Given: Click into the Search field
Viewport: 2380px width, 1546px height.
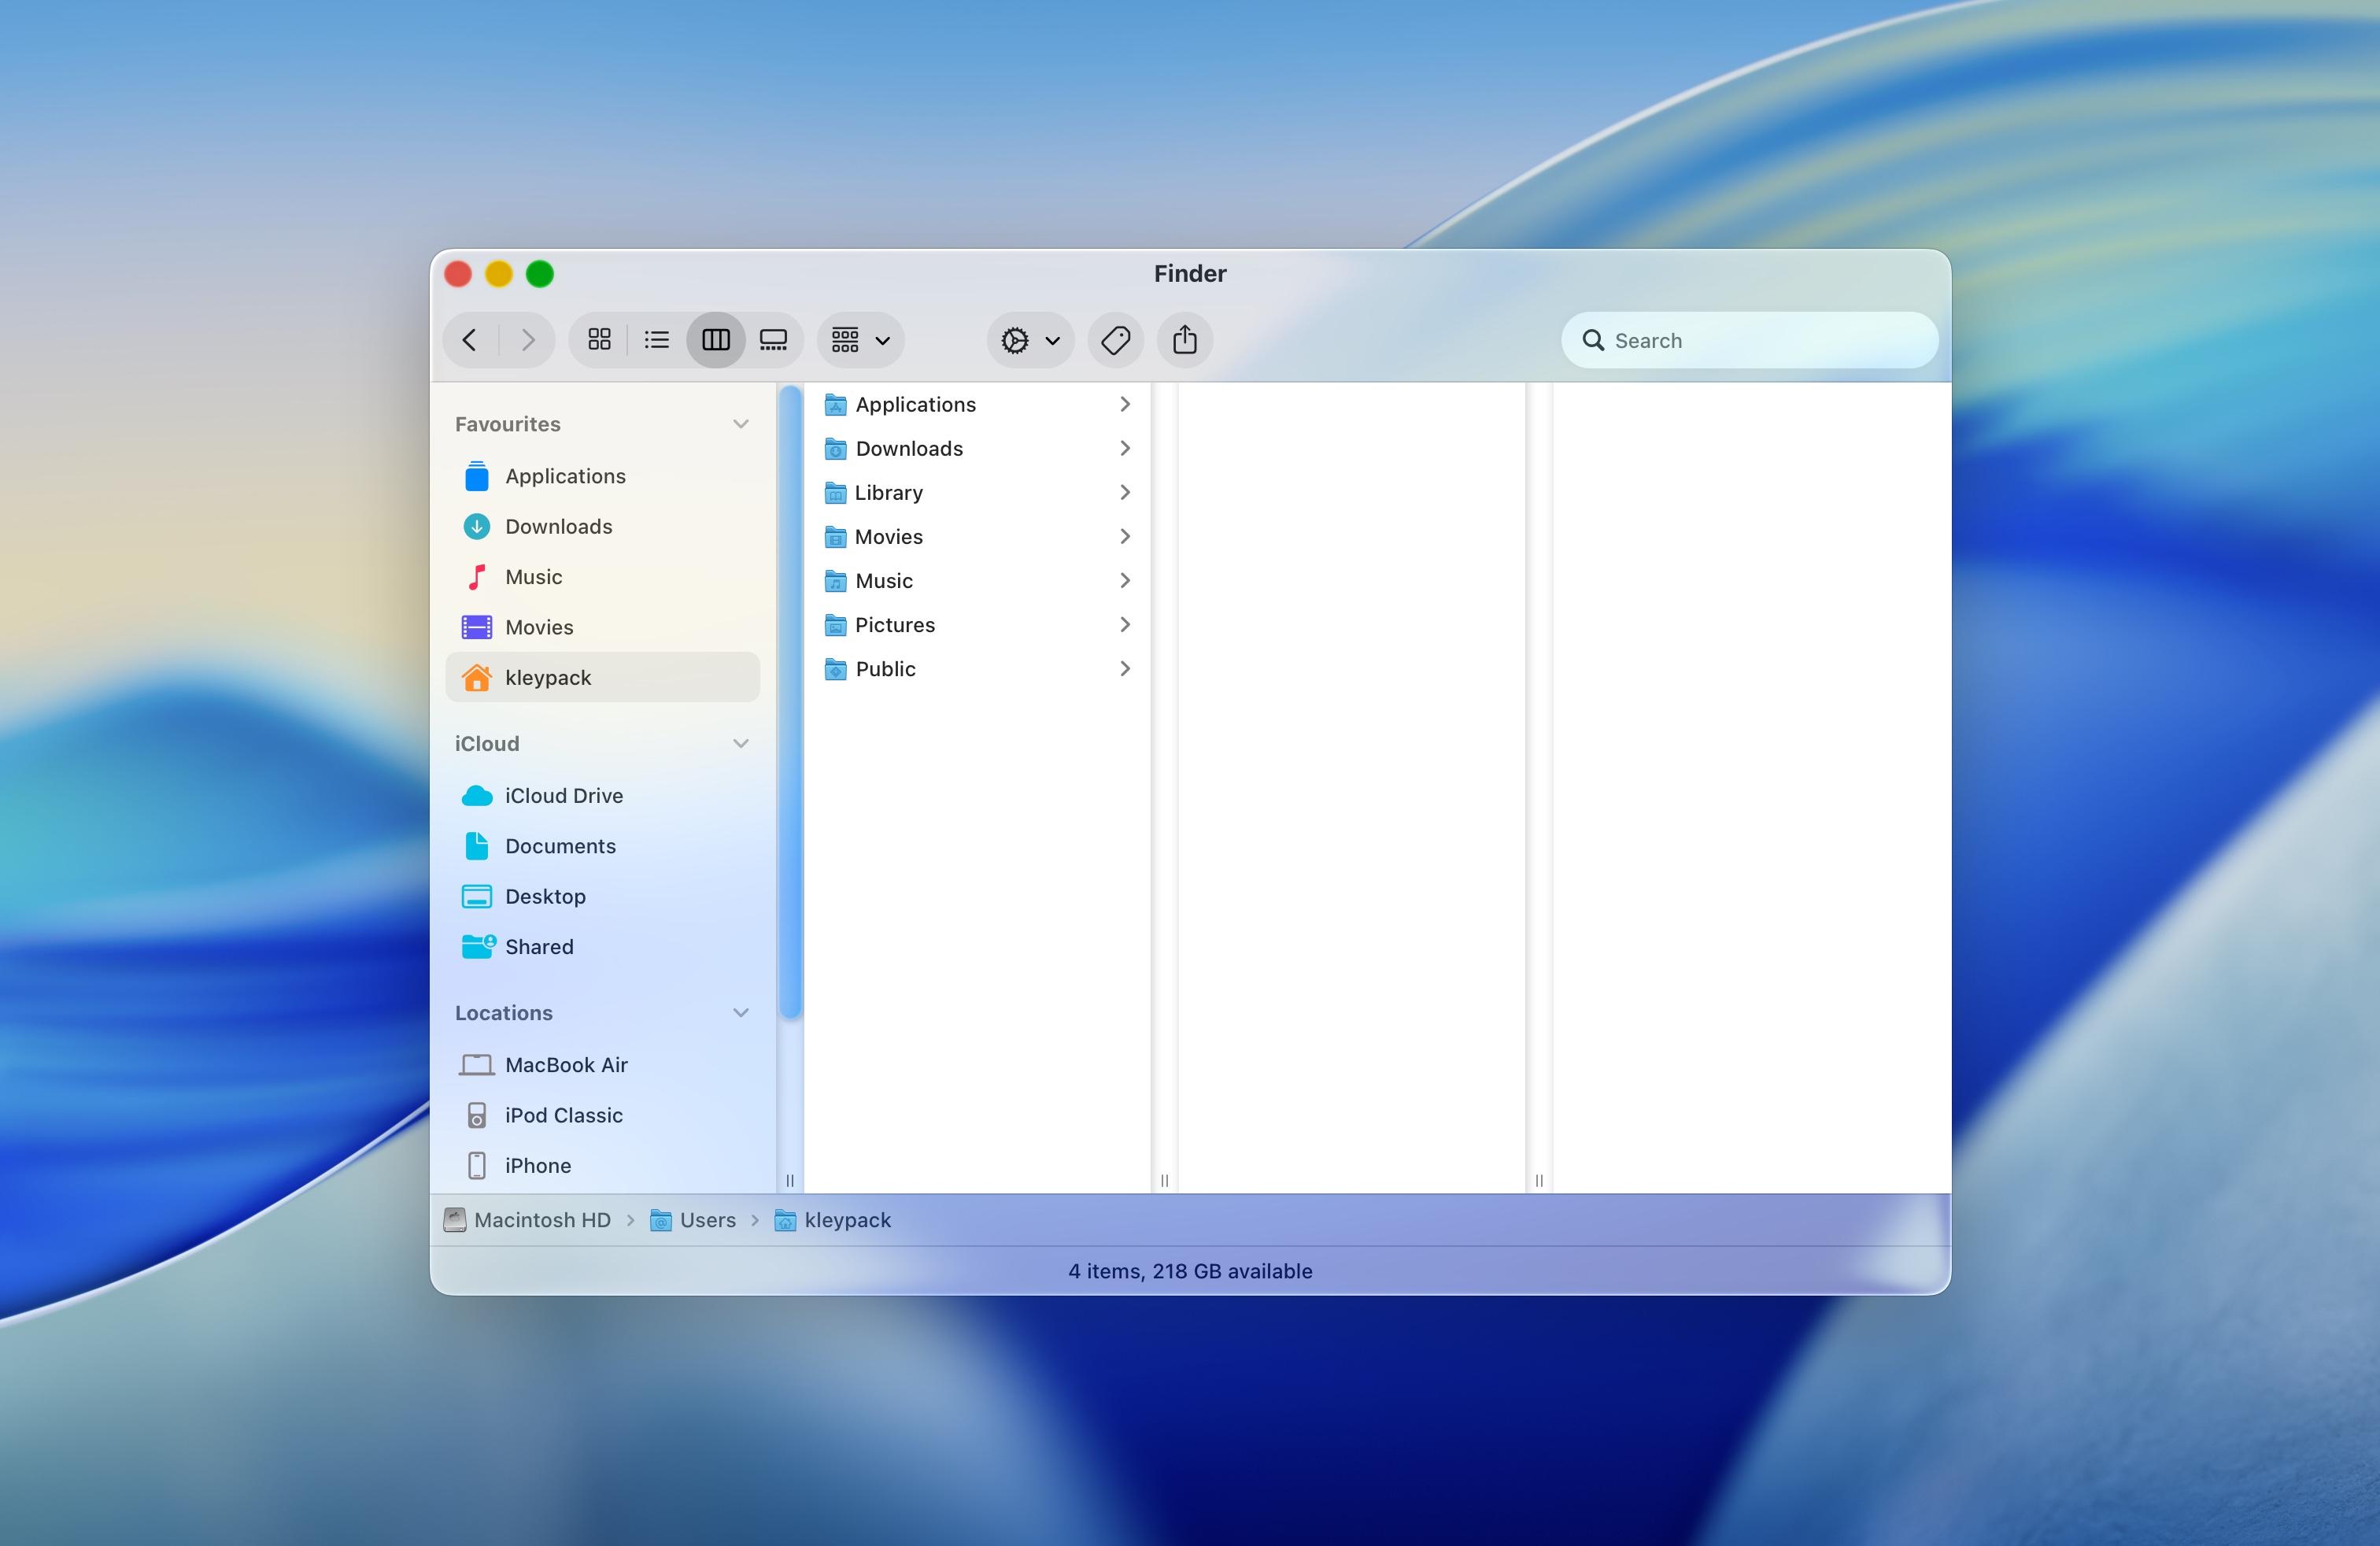Looking at the screenshot, I should pyautogui.click(x=1750, y=340).
